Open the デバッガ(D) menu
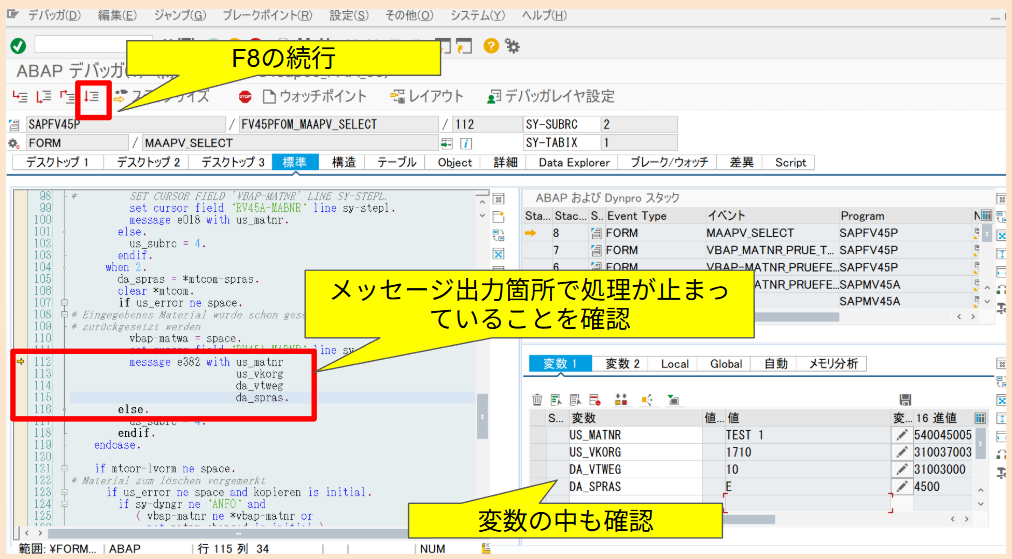This screenshot has height=559, width=1012. pyautogui.click(x=55, y=15)
